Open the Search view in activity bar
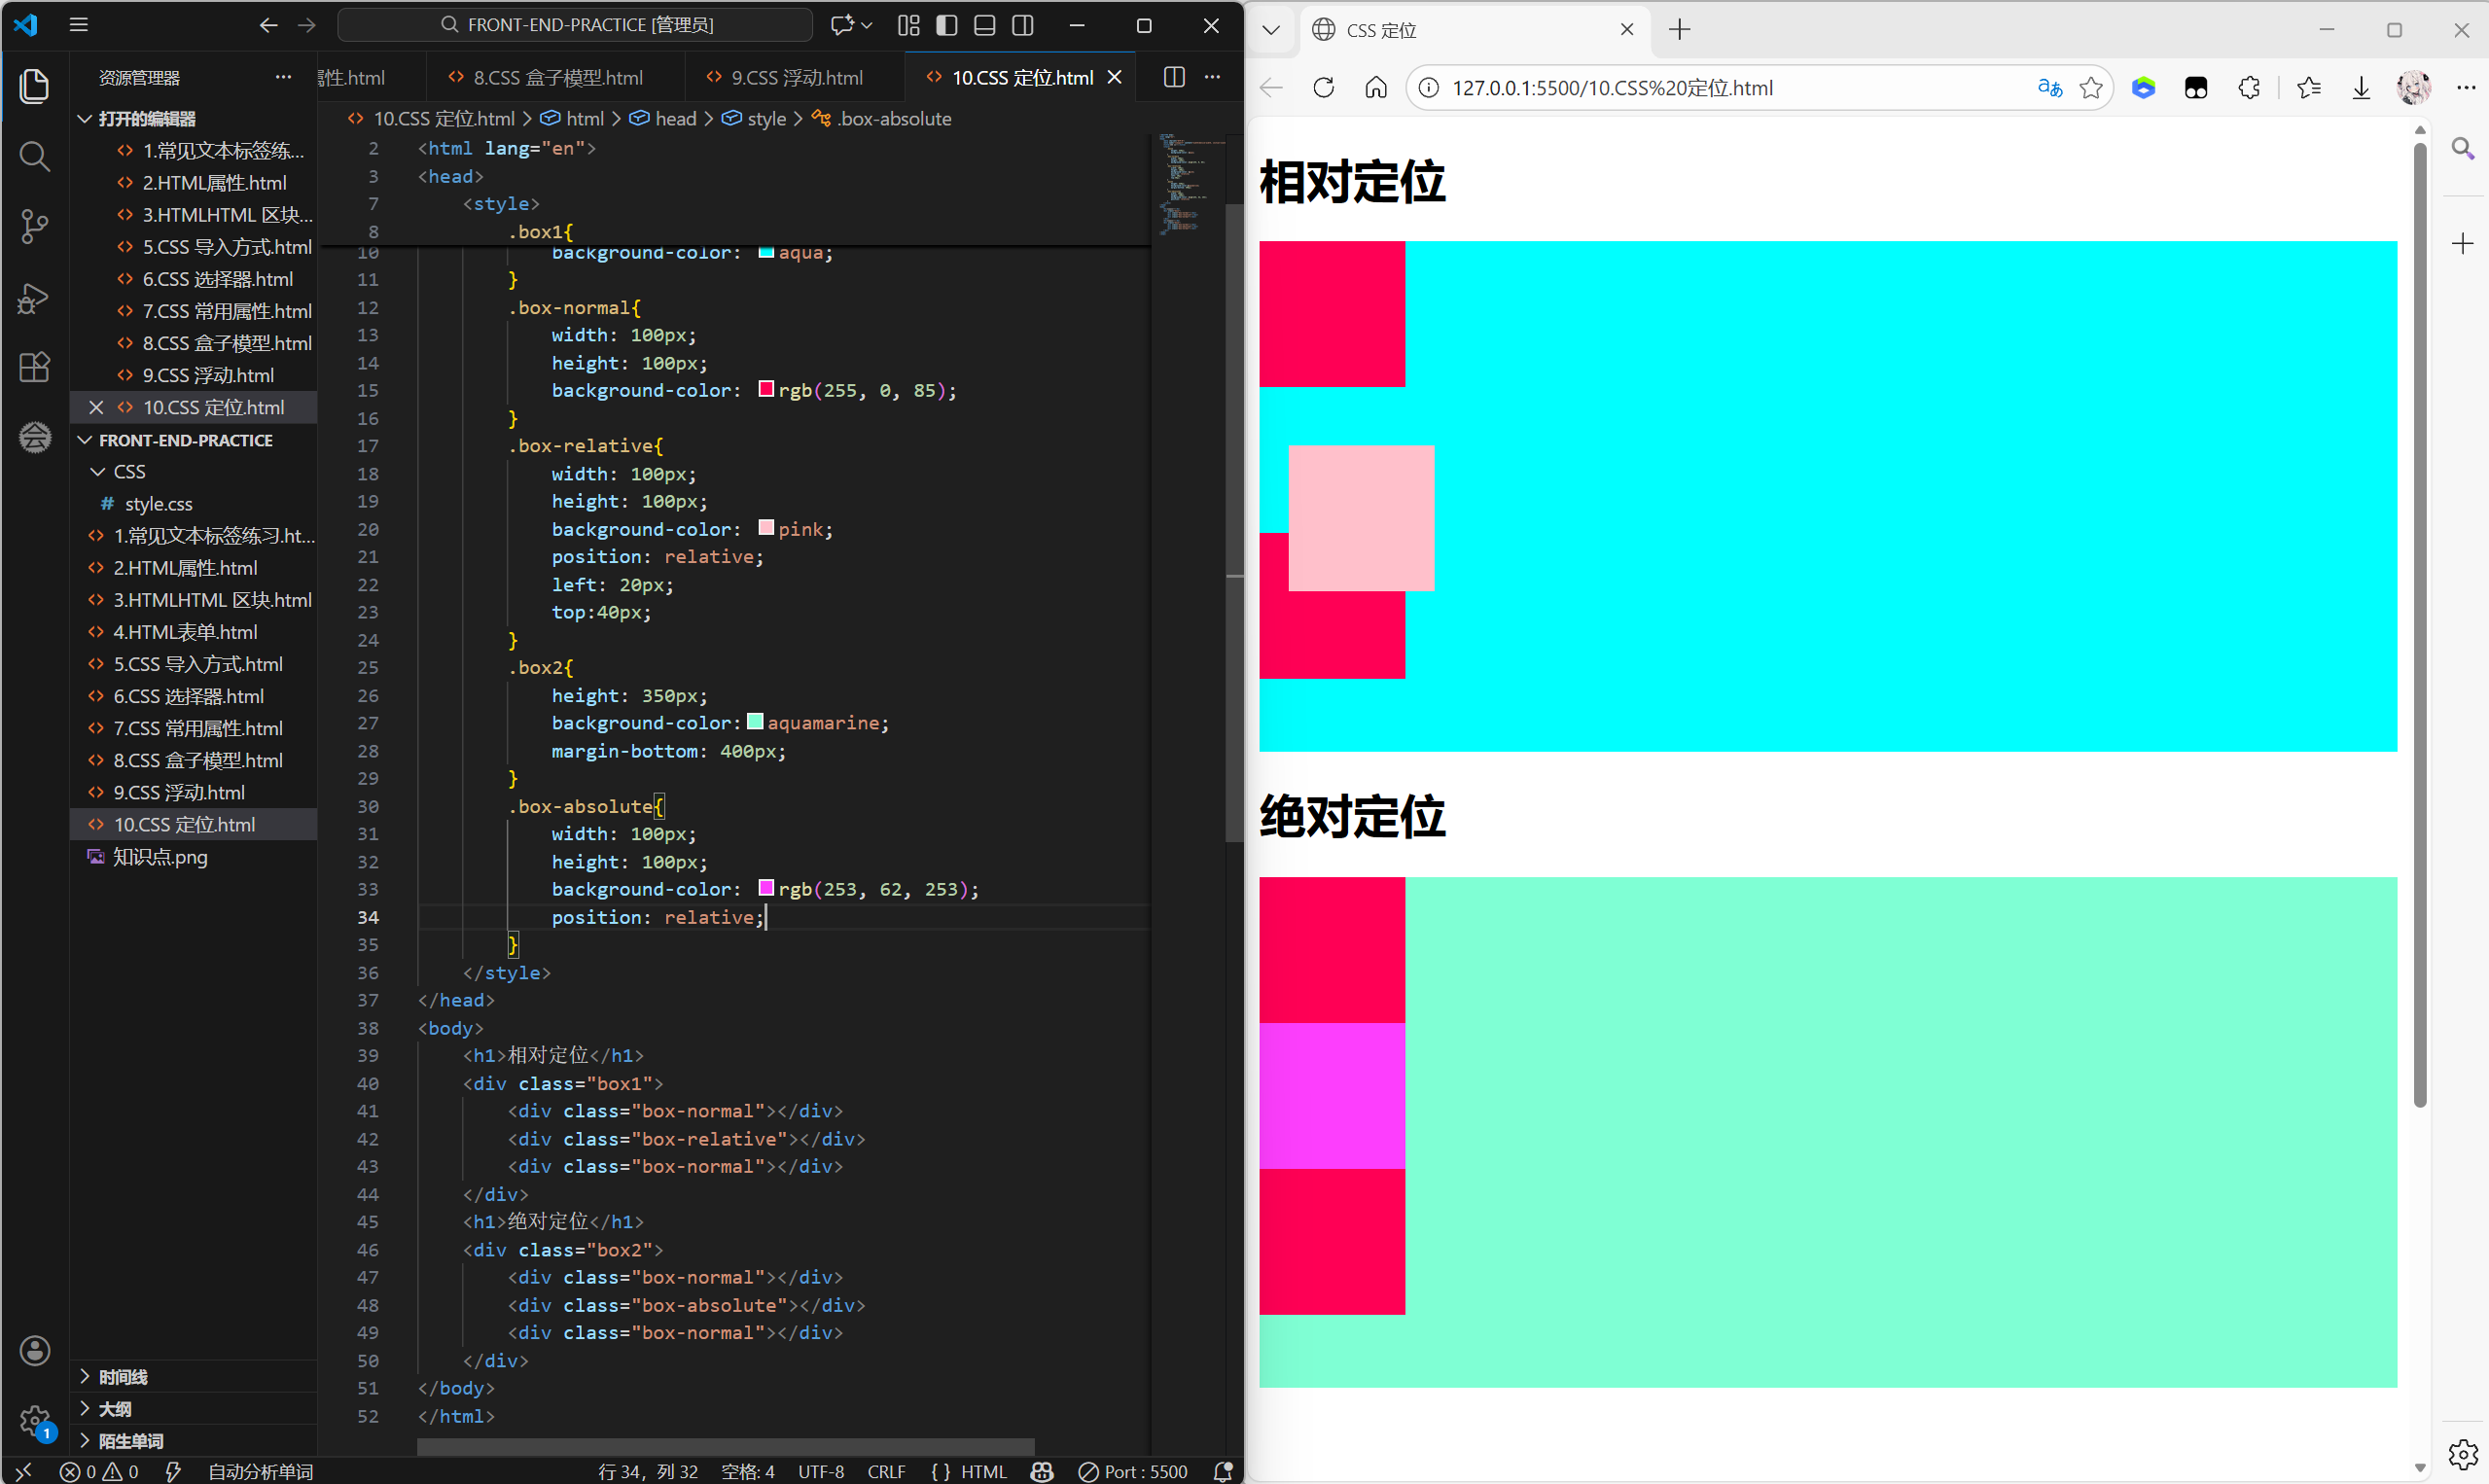 tap(34, 156)
